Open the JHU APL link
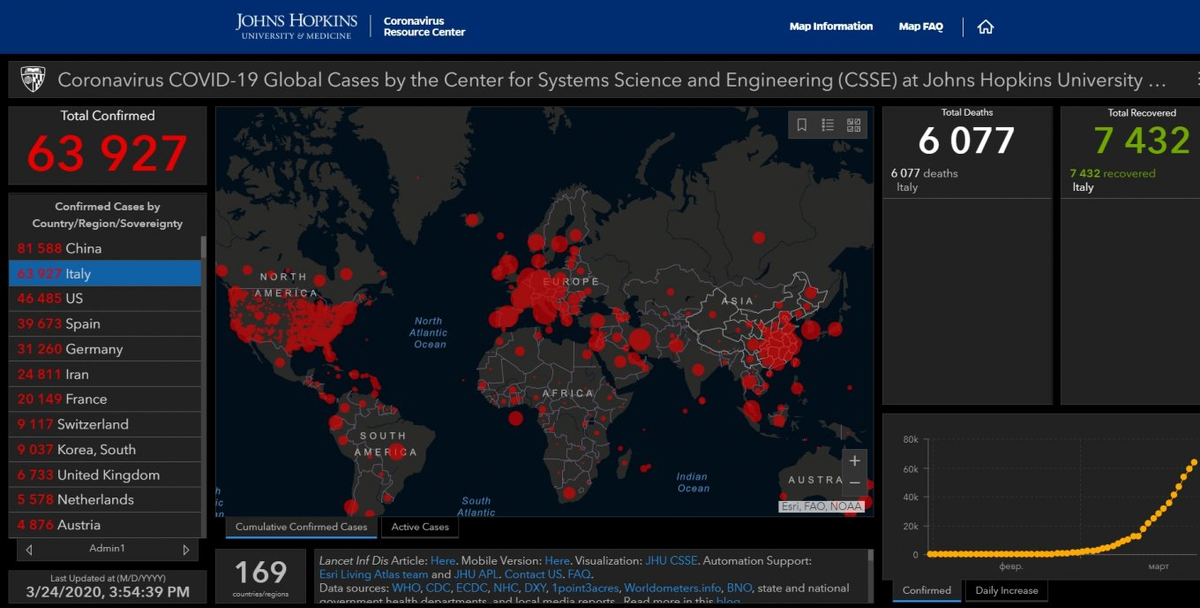This screenshot has width=1200, height=608. [477, 574]
